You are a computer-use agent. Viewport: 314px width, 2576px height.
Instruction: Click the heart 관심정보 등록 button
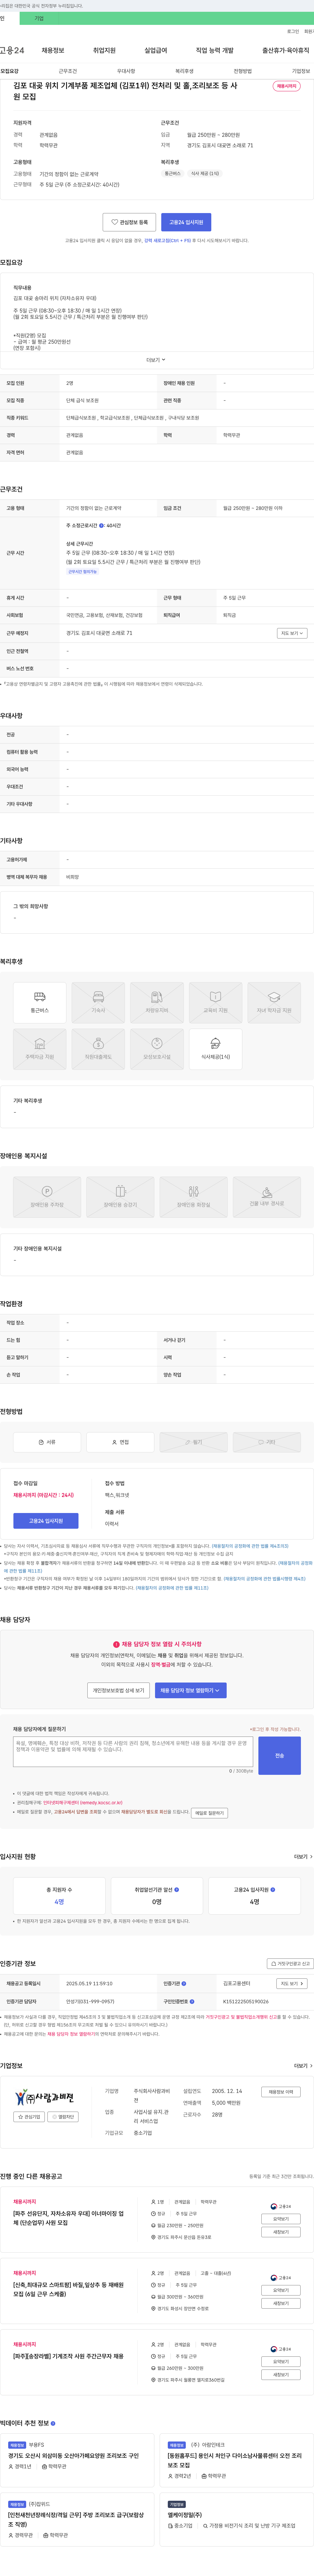[129, 222]
